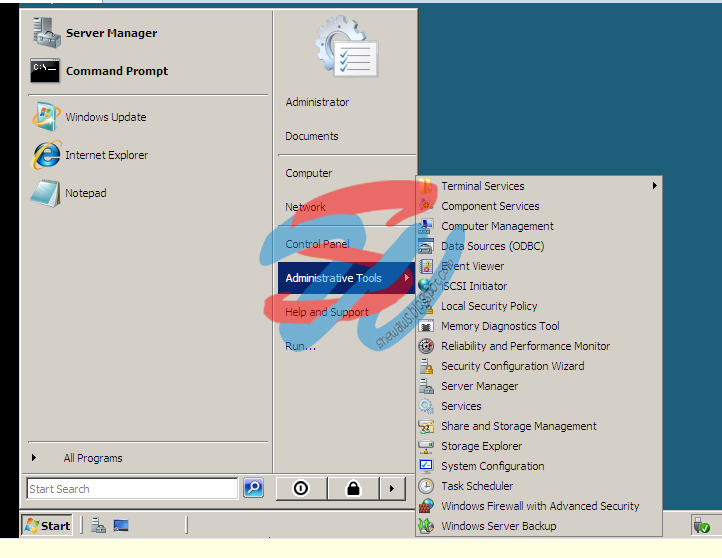Click Command Prompt label

point(117,71)
